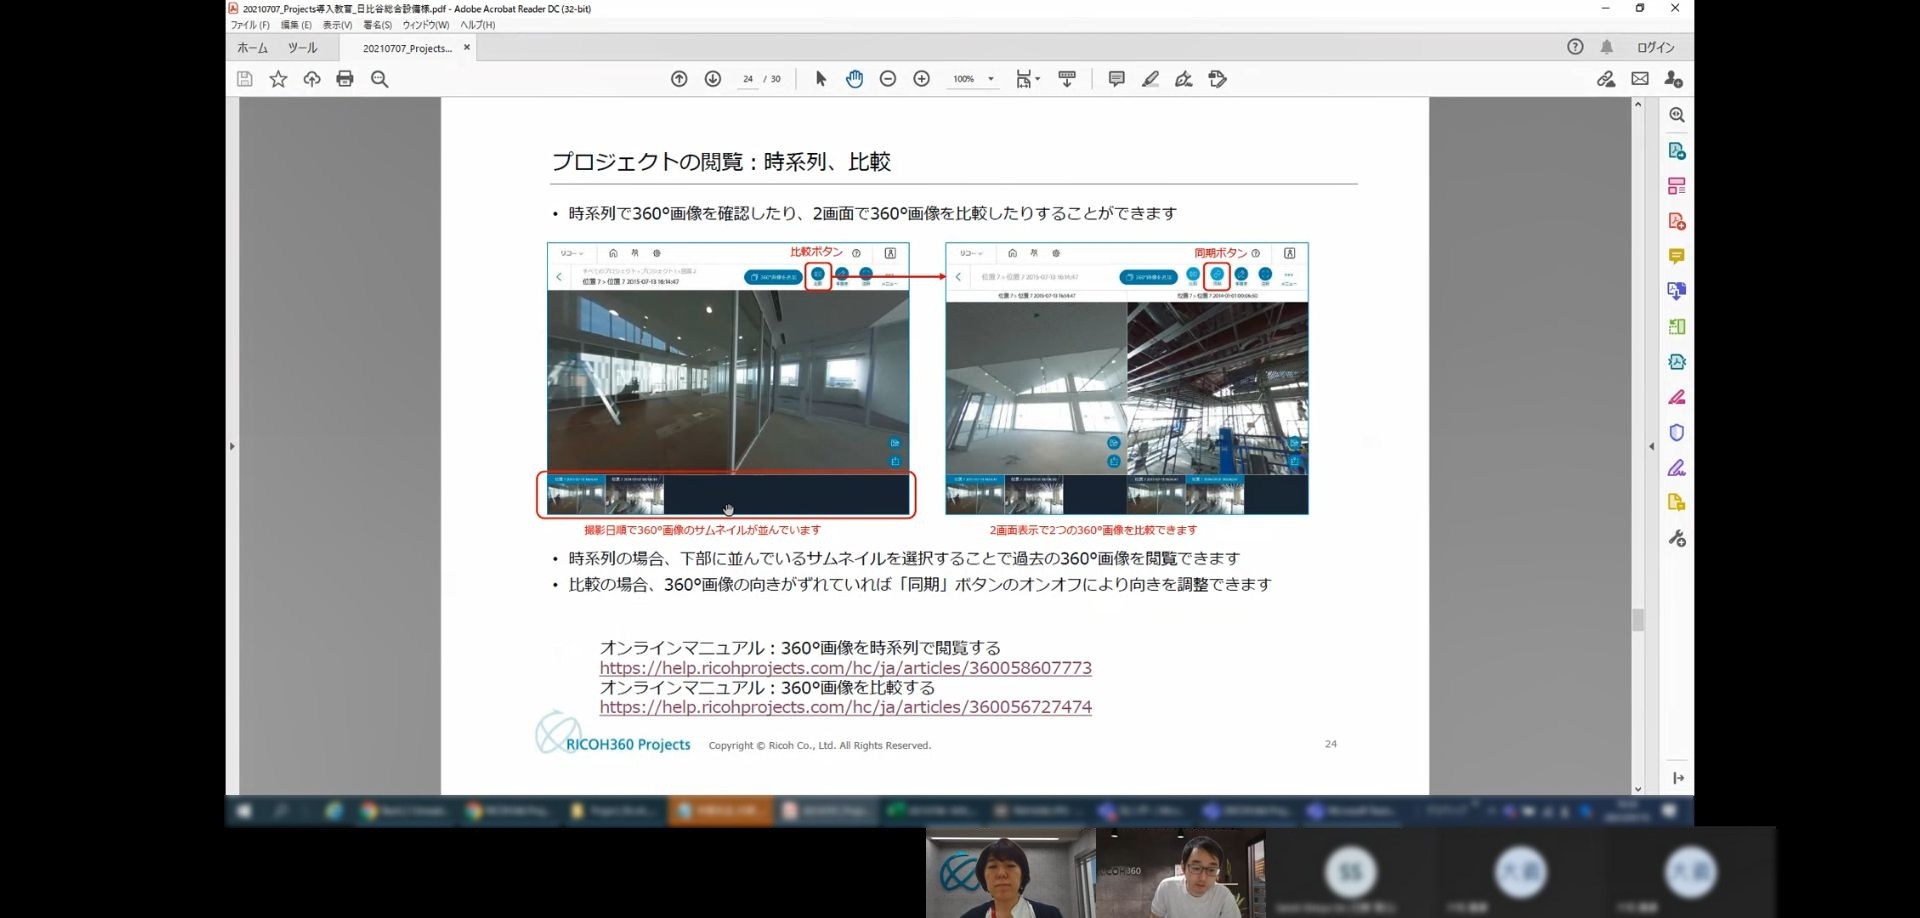Click the print icon in the toolbar
This screenshot has width=1920, height=918.
click(345, 79)
